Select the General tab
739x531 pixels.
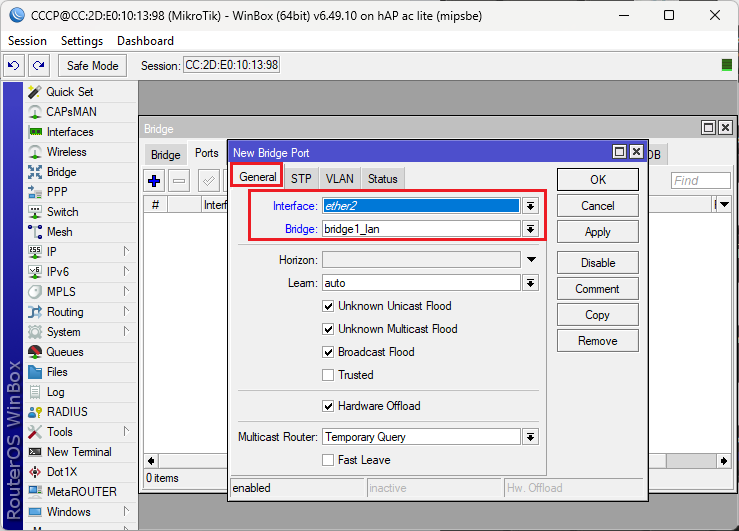click(x=257, y=177)
